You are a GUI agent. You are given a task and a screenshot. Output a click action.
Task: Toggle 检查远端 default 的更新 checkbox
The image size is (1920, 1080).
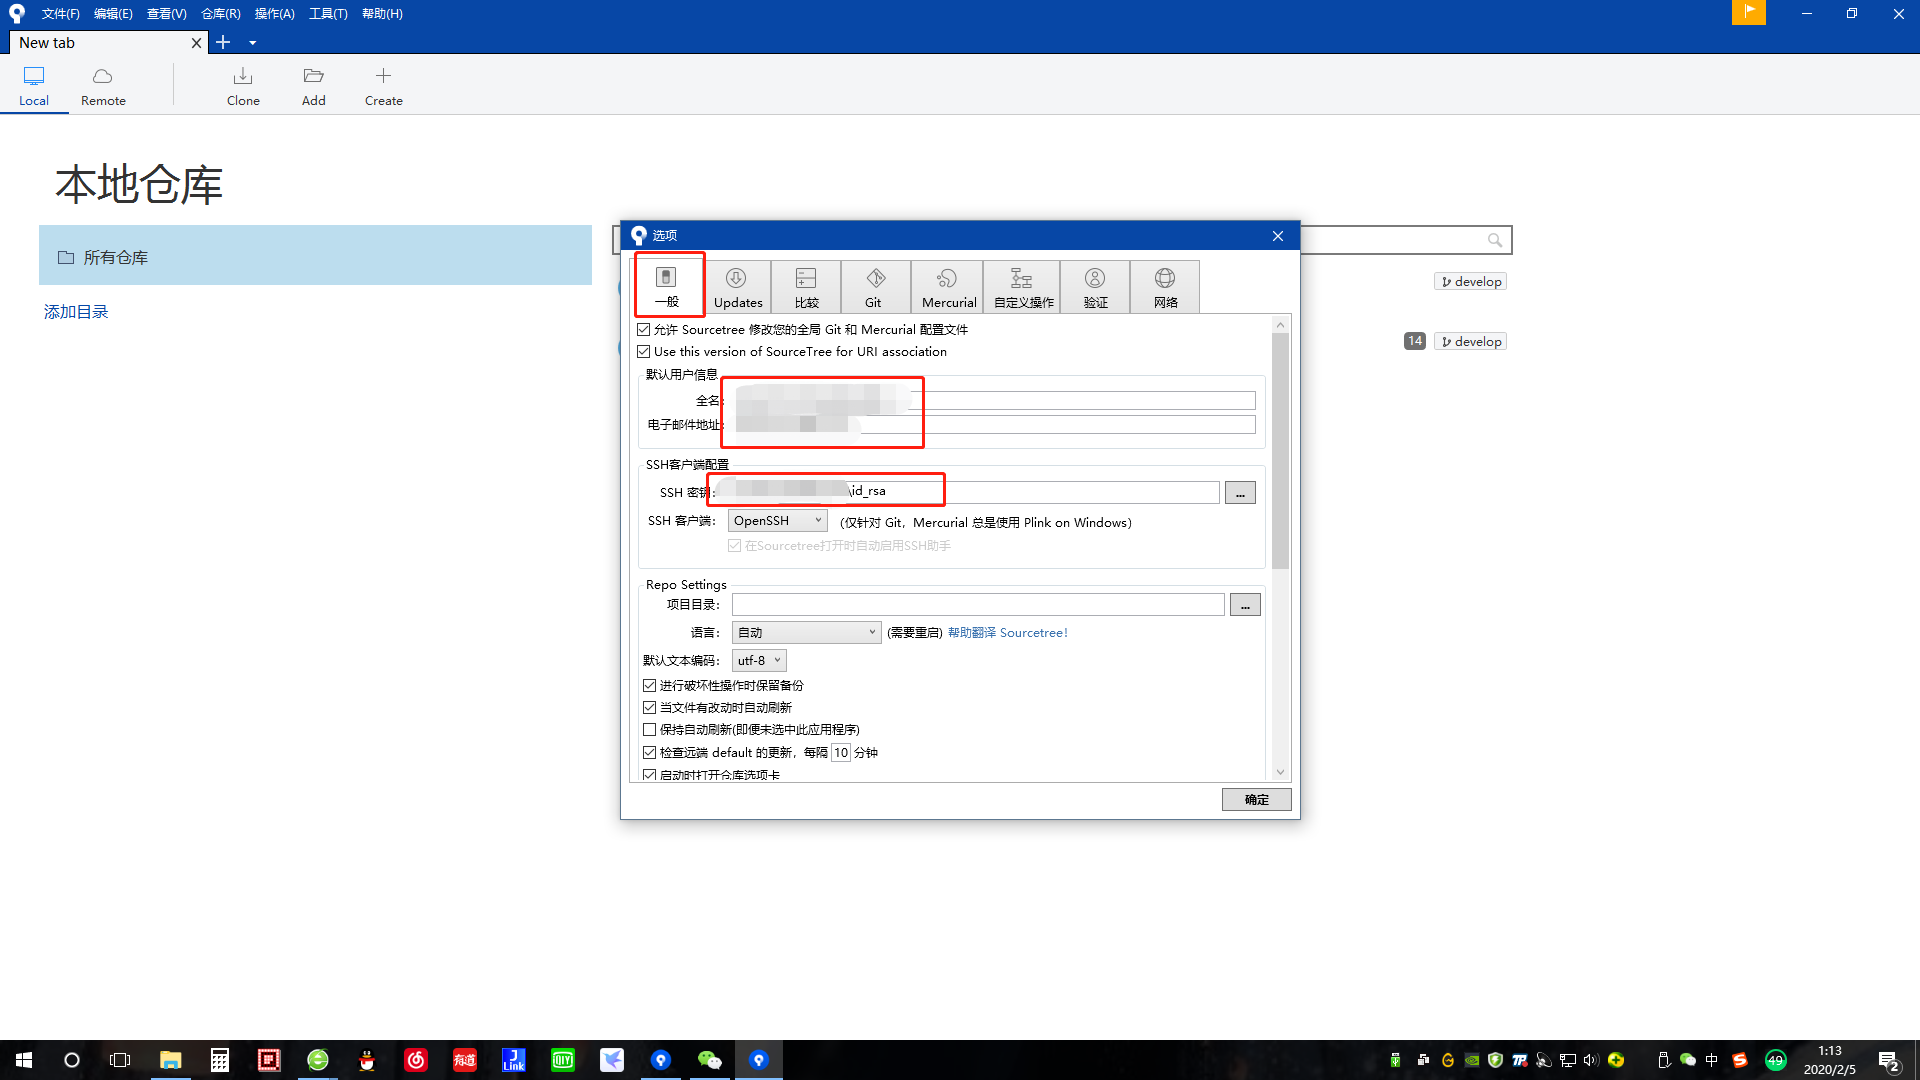click(x=650, y=753)
